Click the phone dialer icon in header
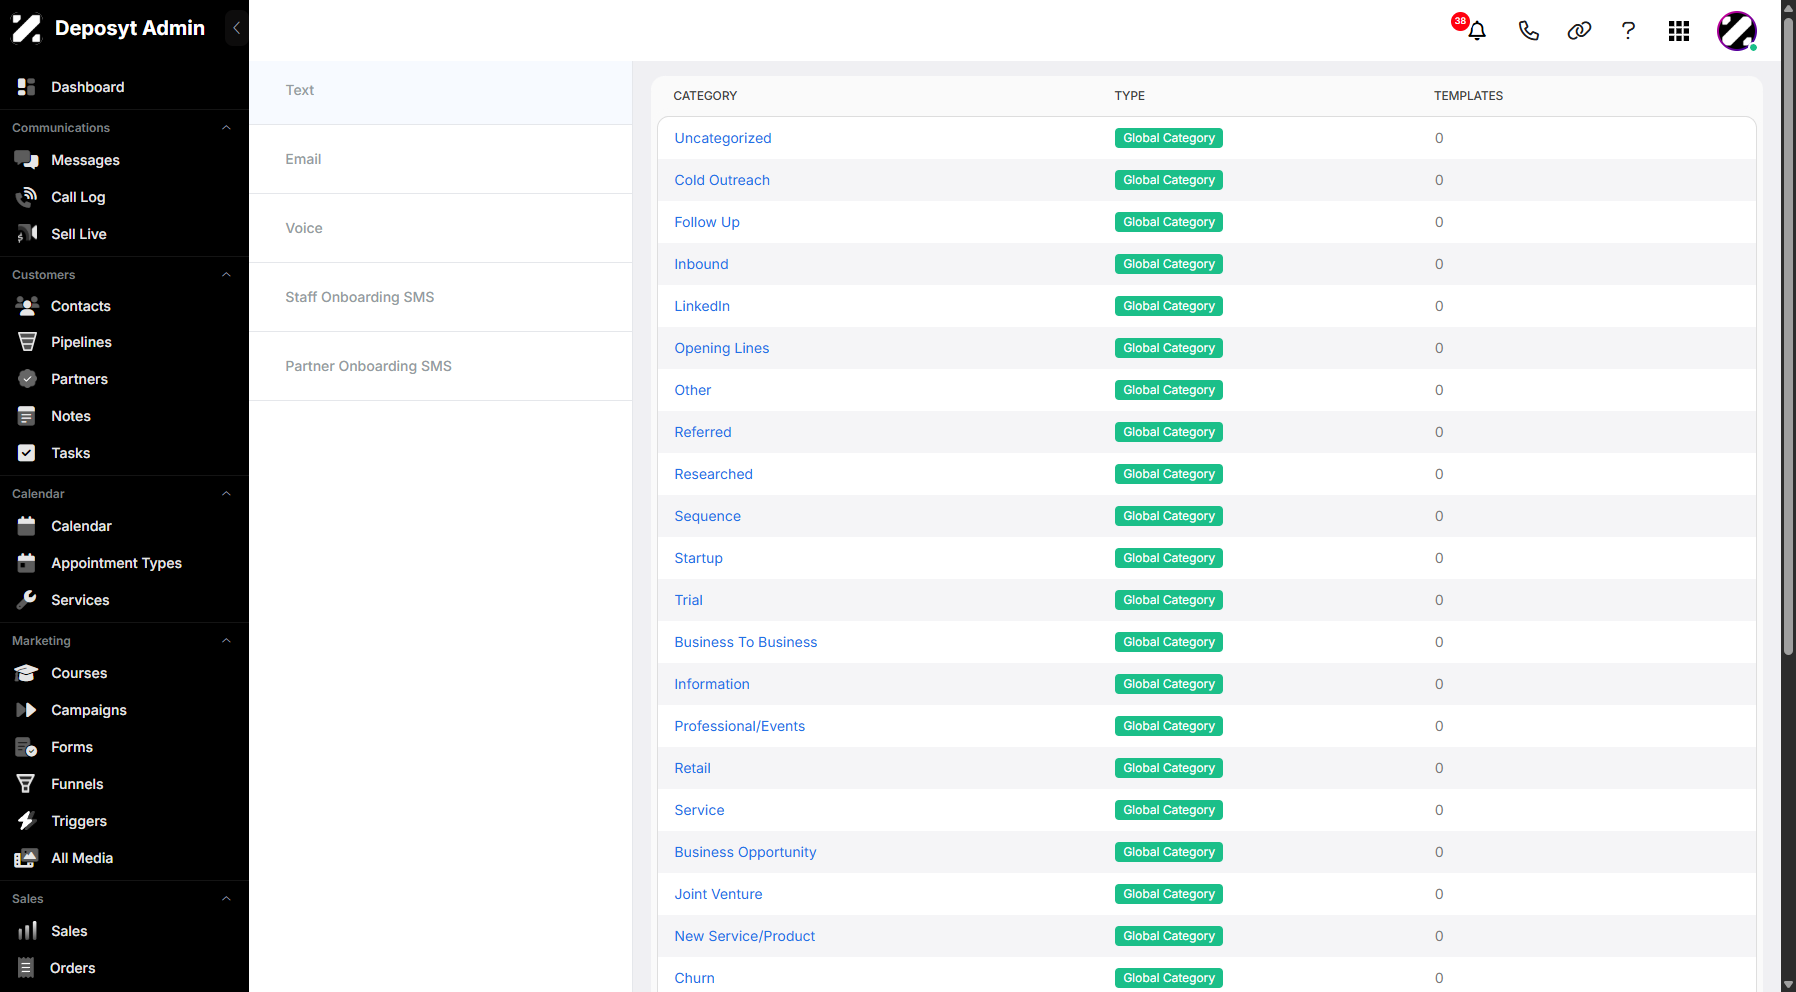The height and width of the screenshot is (992, 1796). [x=1528, y=30]
